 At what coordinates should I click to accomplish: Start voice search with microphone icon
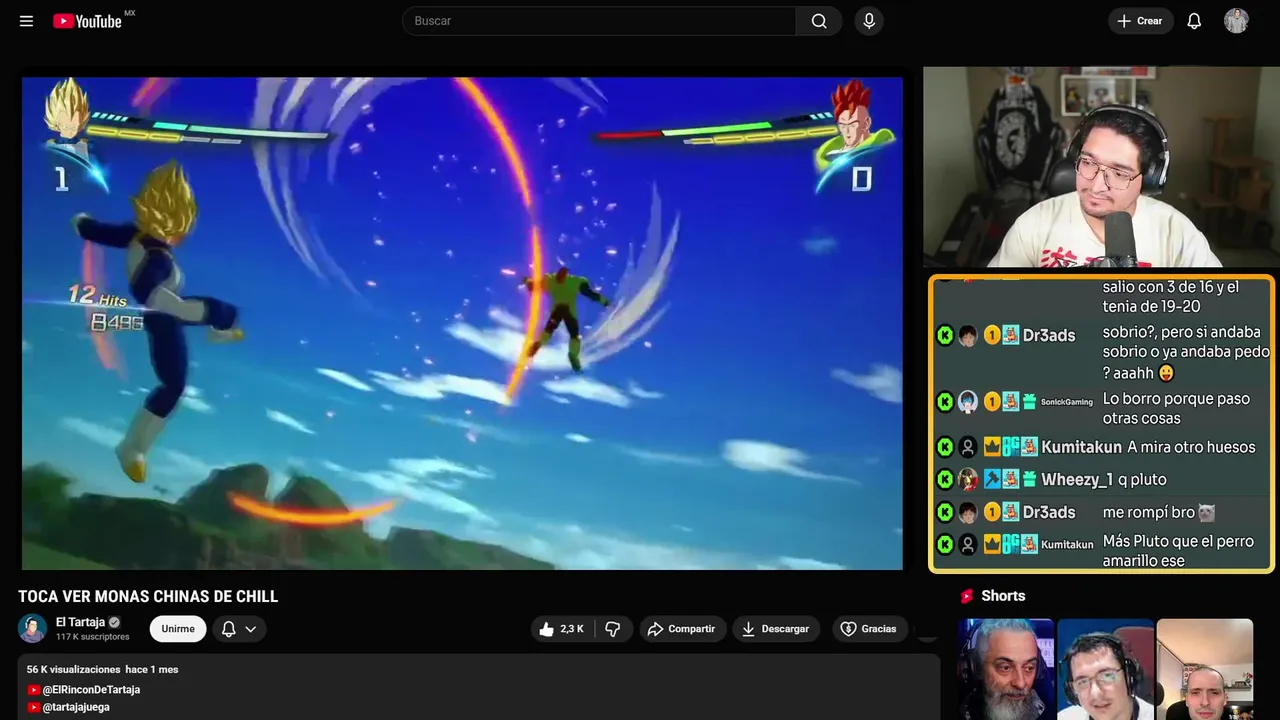[x=869, y=21]
